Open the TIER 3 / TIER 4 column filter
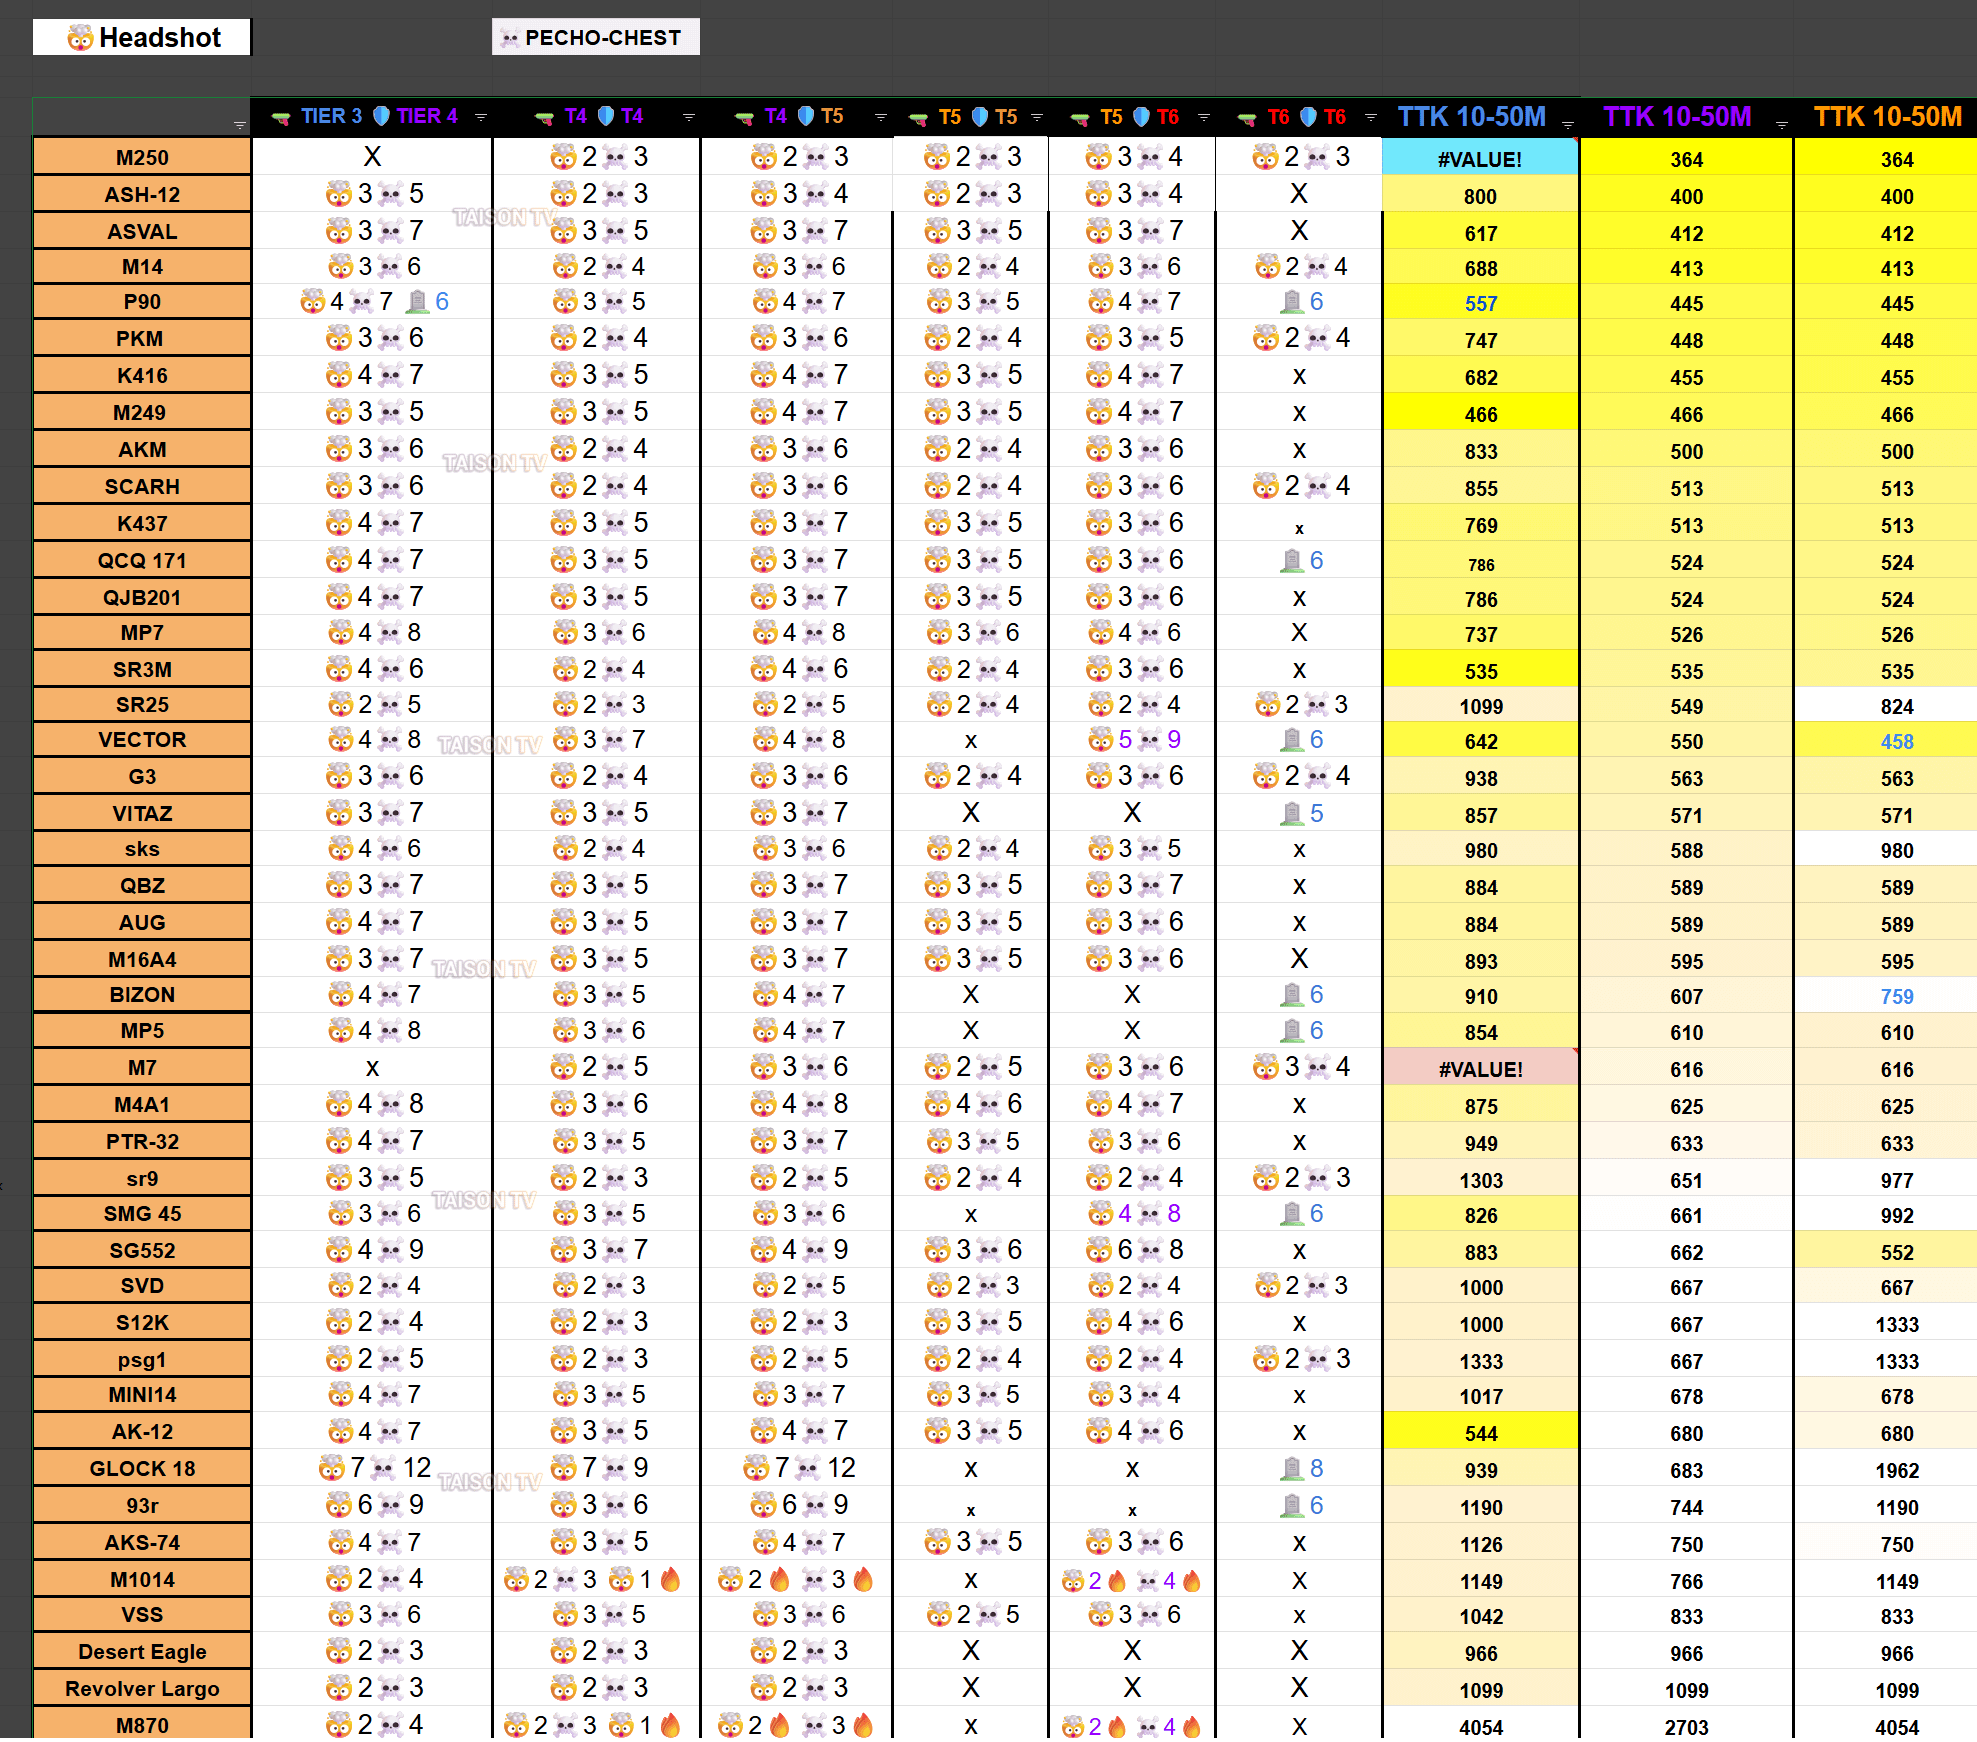The width and height of the screenshot is (1977, 1742). click(x=481, y=118)
